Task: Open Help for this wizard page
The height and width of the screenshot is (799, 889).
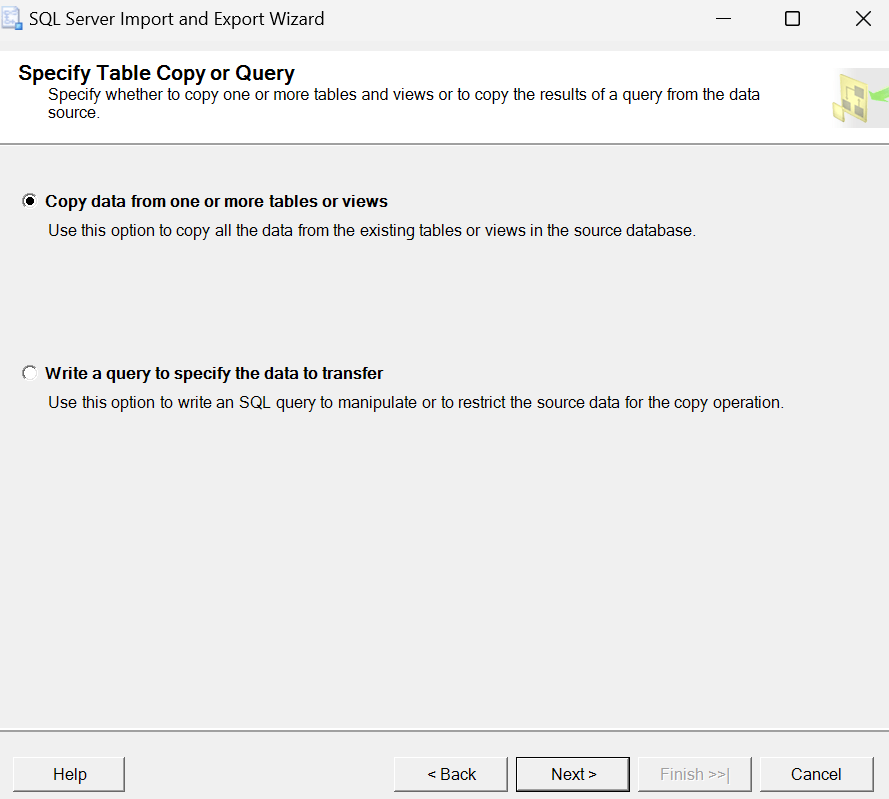Action: 69,774
